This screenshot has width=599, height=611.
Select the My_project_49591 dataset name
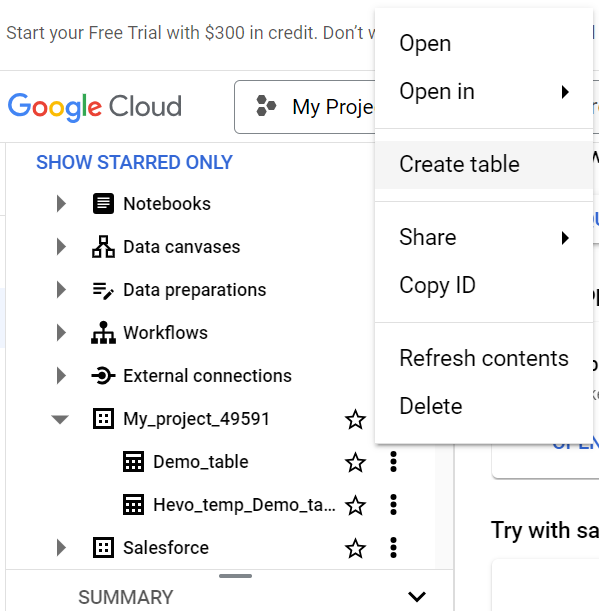click(x=196, y=419)
